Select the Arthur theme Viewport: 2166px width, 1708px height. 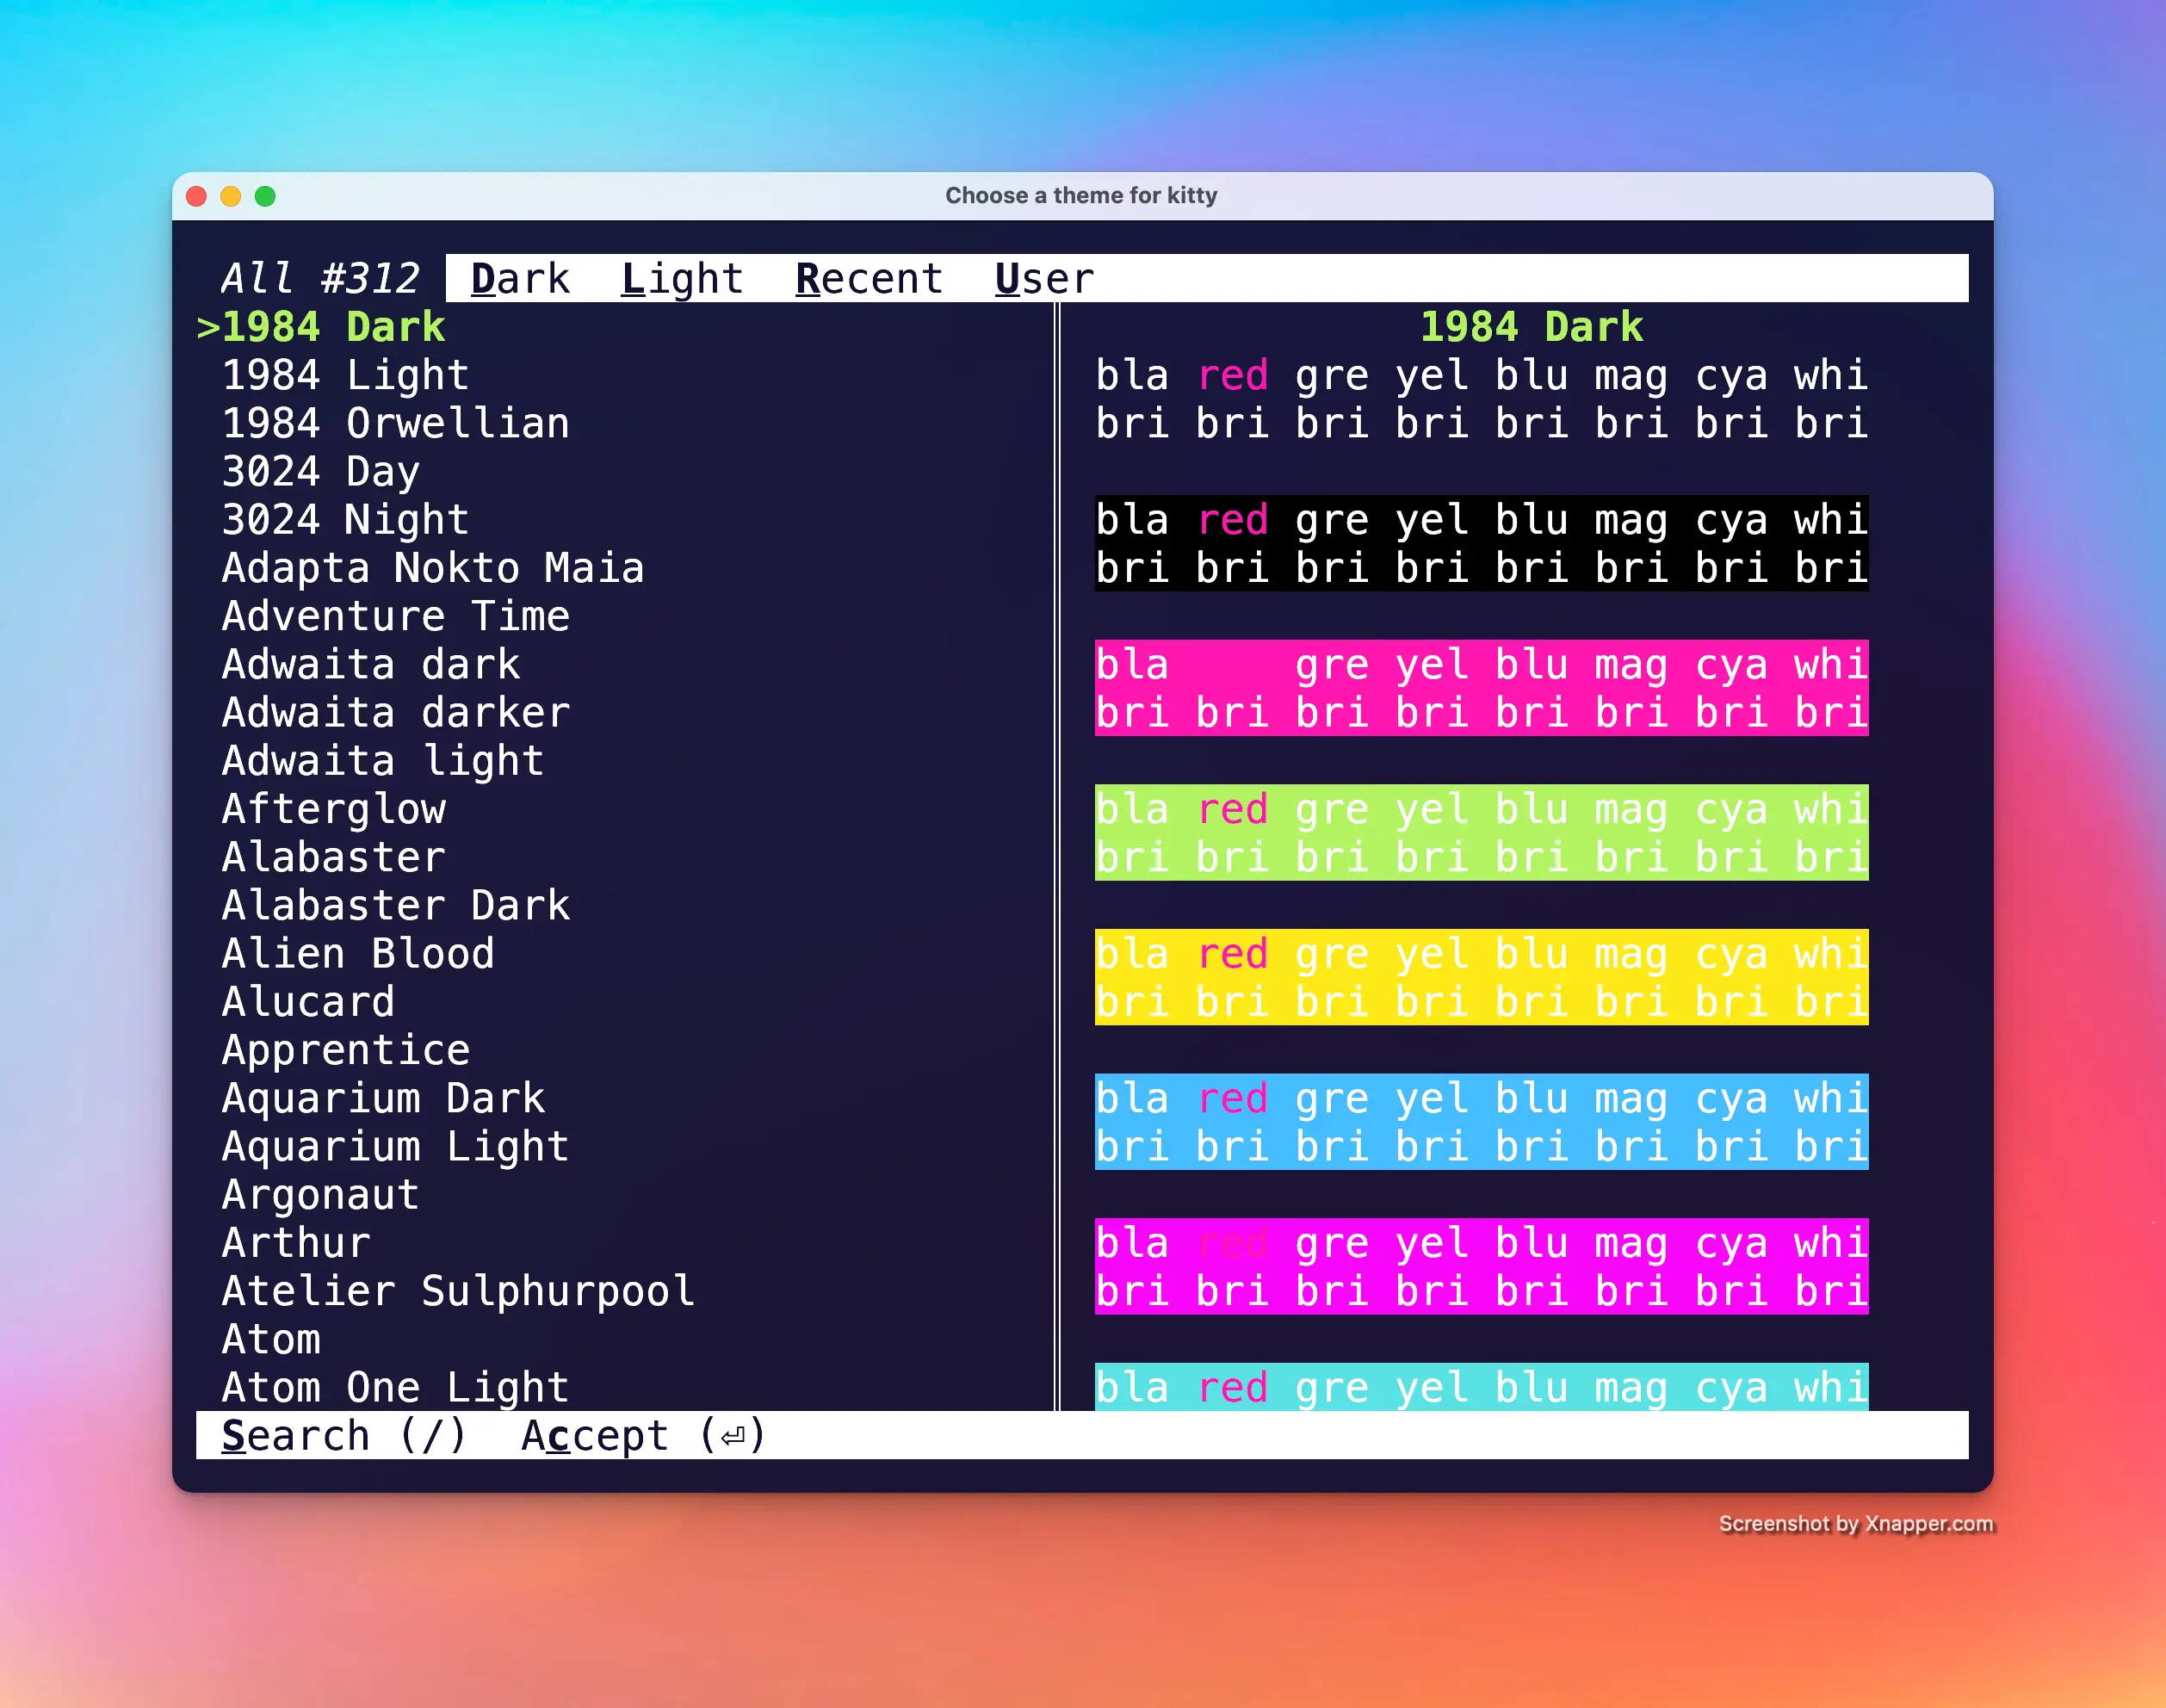(x=296, y=1242)
